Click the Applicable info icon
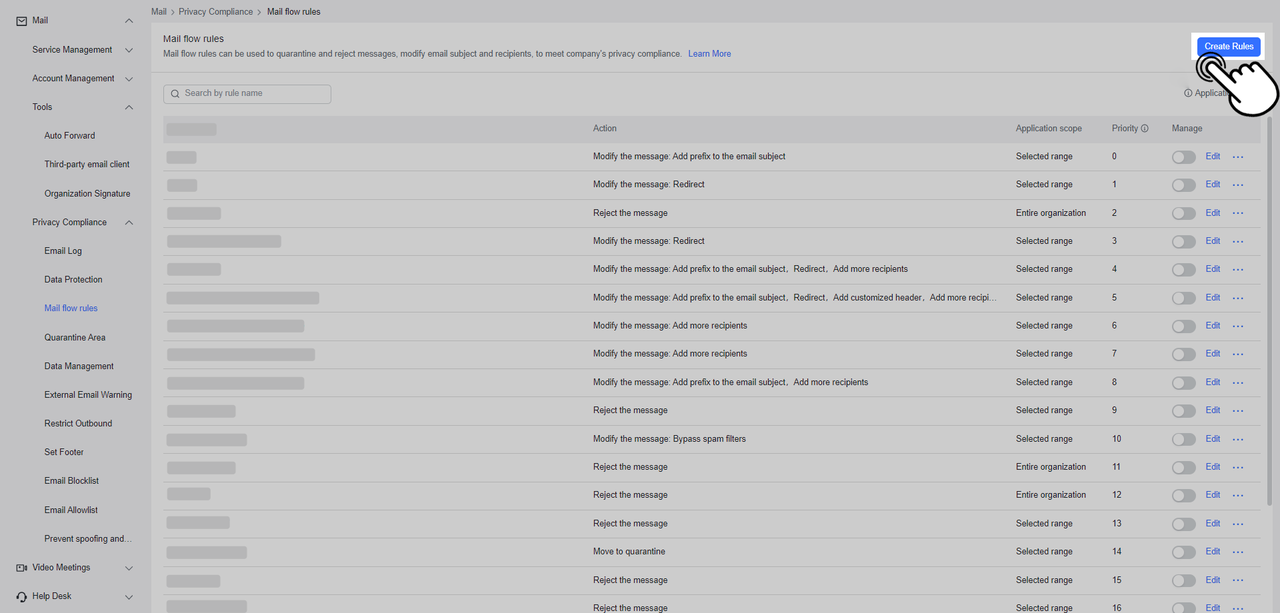 pyautogui.click(x=1190, y=92)
